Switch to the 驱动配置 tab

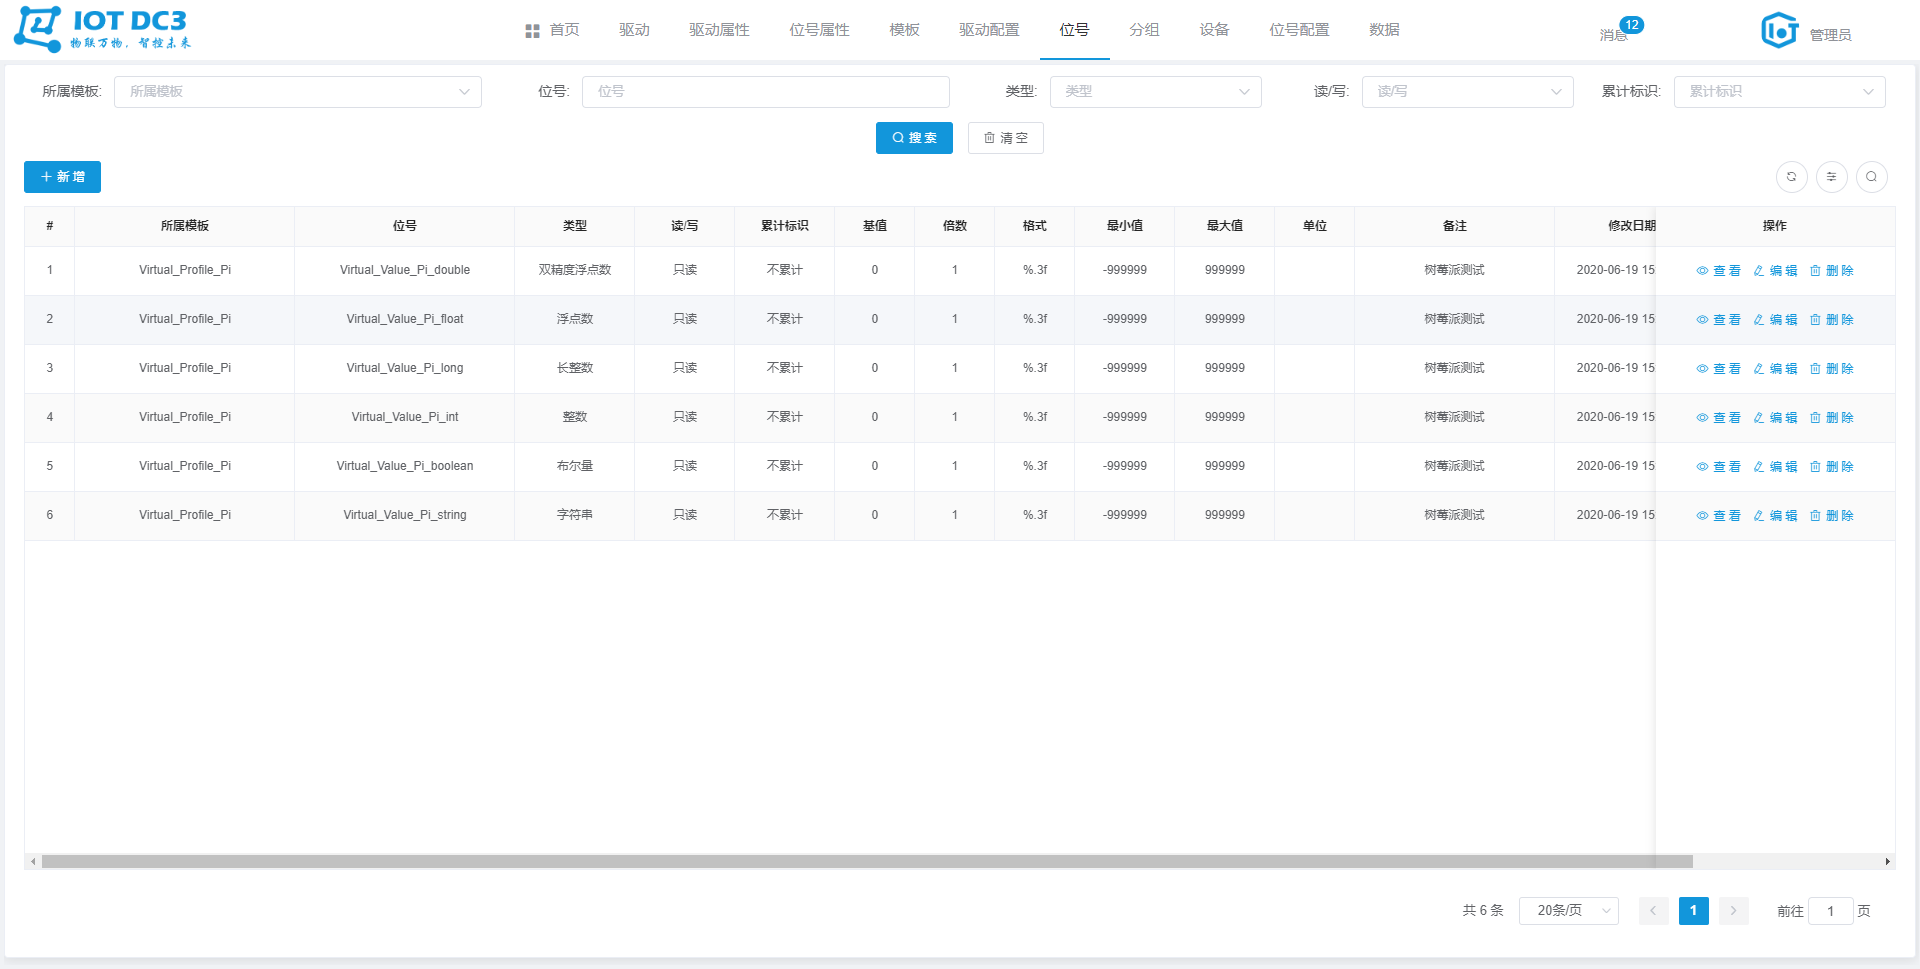point(989,30)
